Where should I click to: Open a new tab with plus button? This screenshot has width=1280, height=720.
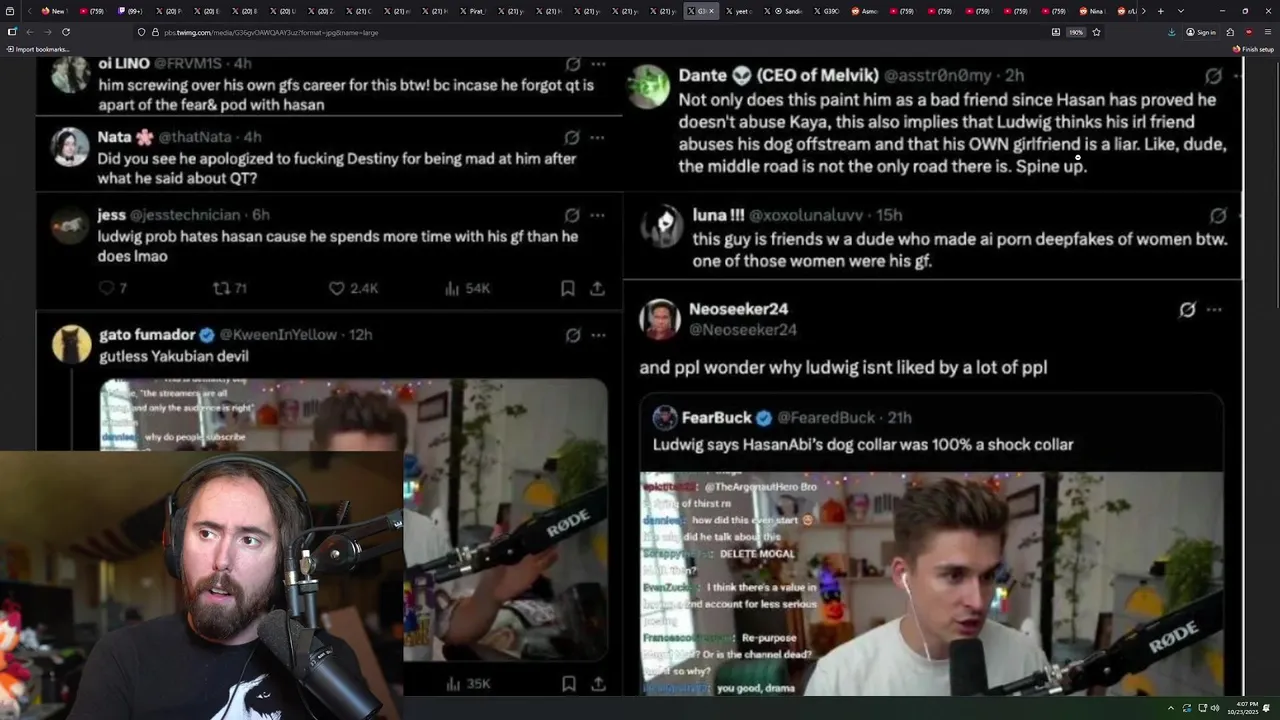pyautogui.click(x=1160, y=11)
